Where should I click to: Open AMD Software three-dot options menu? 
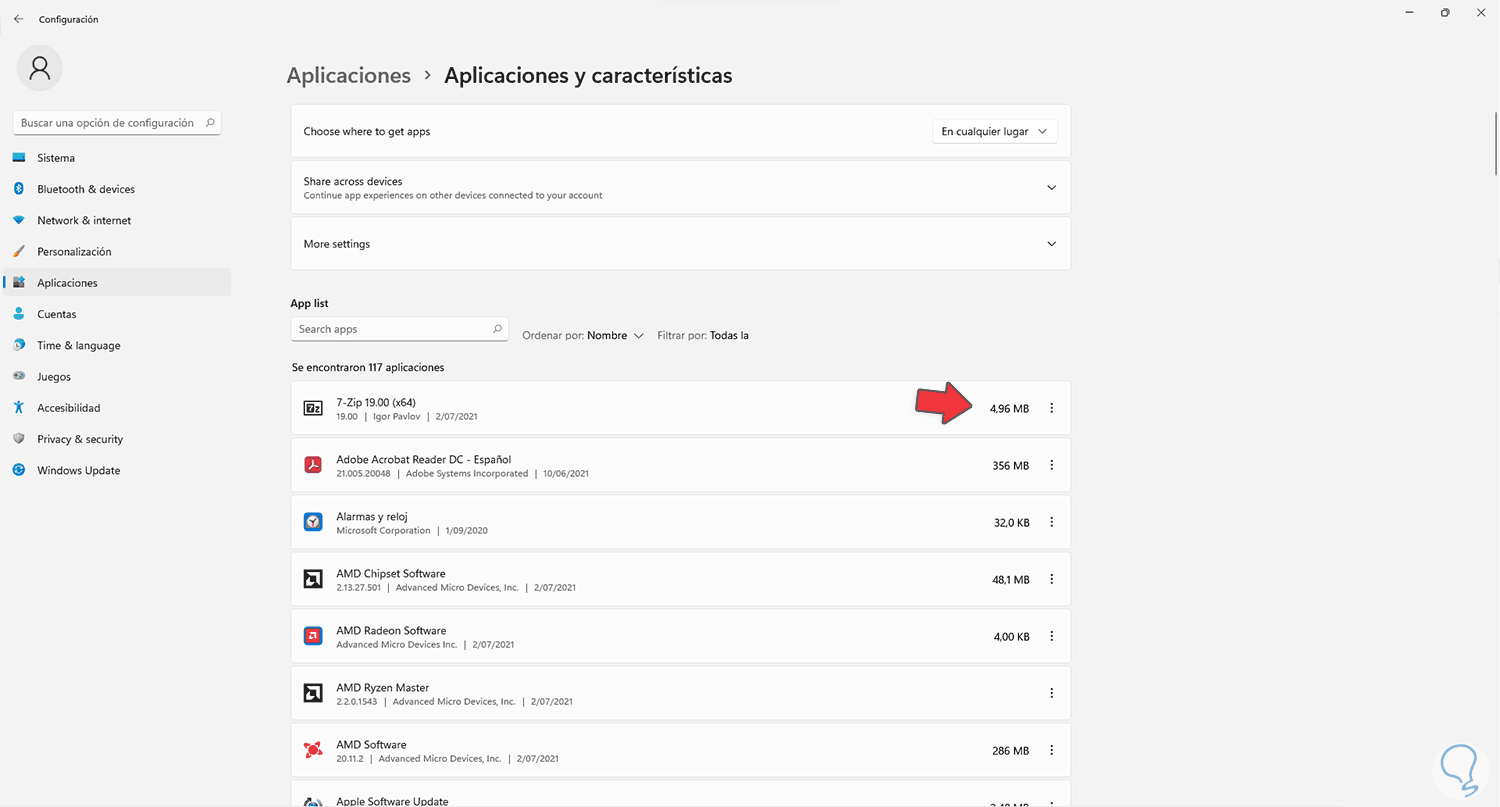[1051, 750]
